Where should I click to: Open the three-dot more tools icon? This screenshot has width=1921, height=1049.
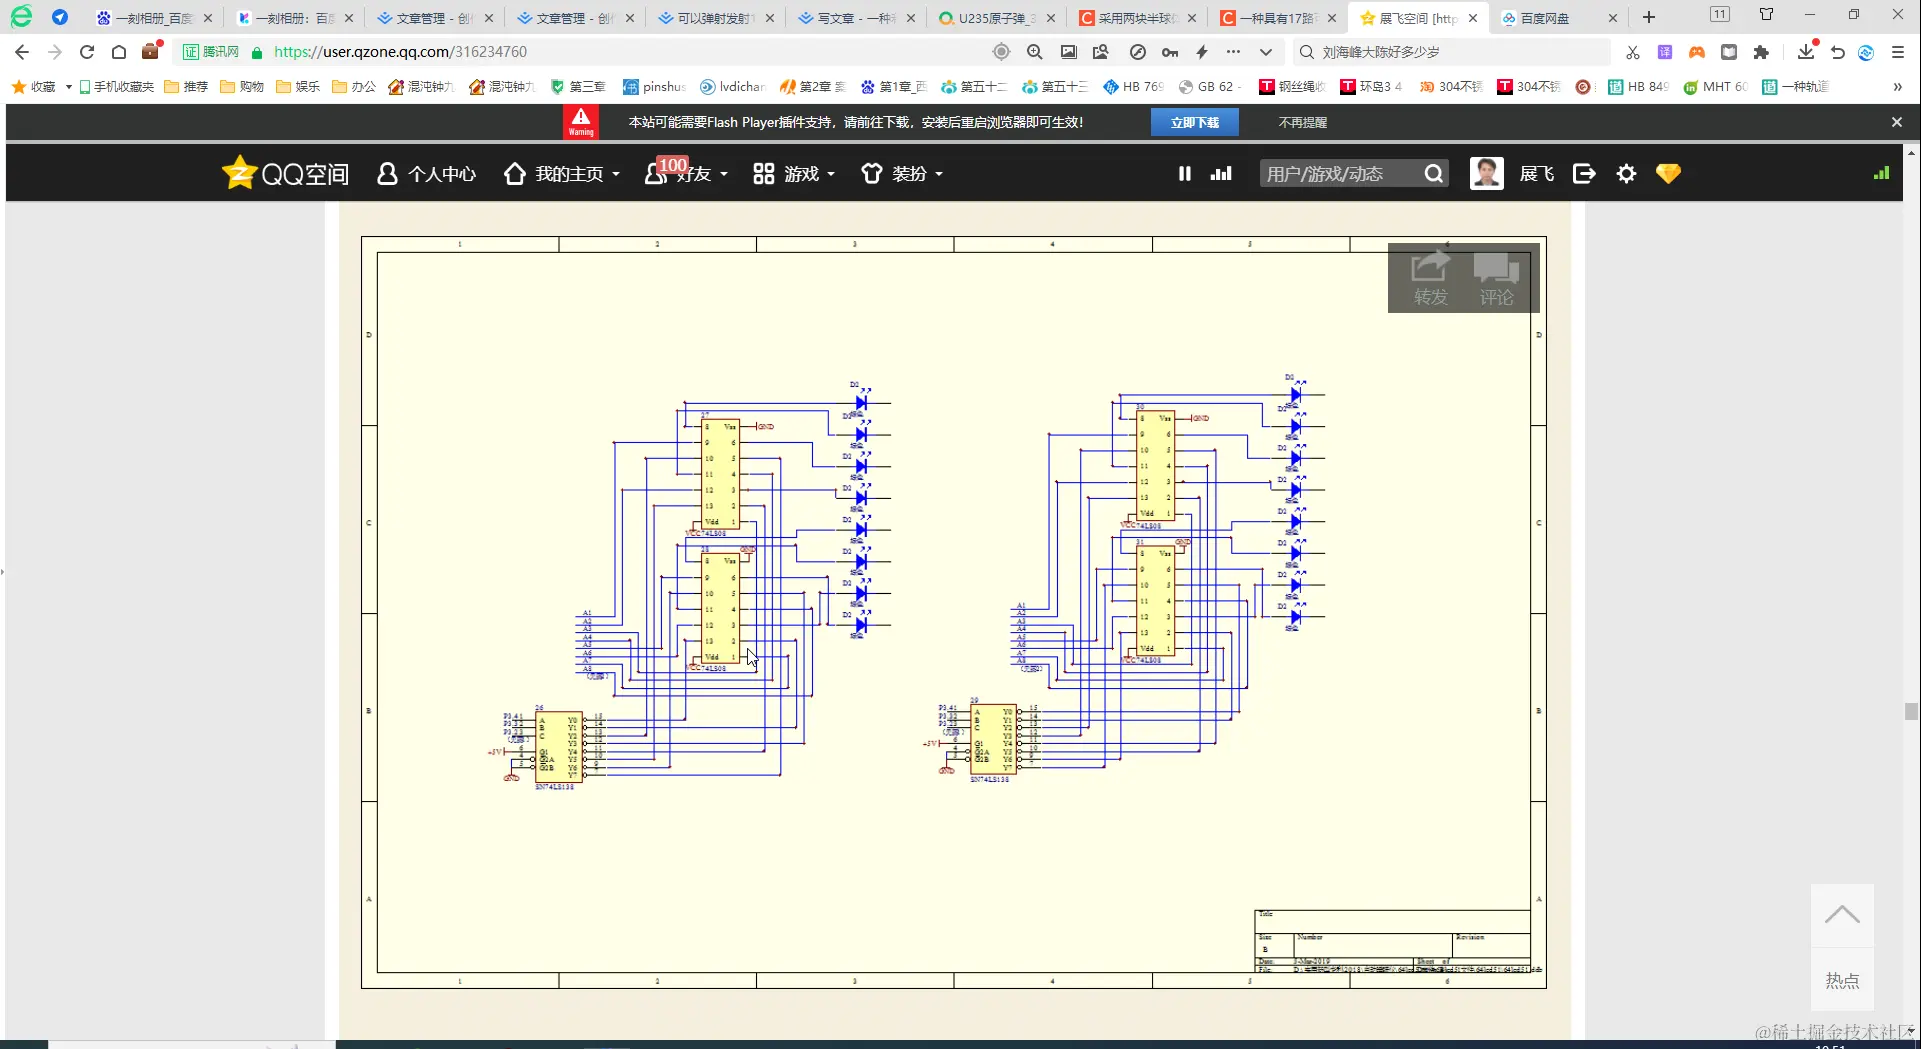(1233, 52)
